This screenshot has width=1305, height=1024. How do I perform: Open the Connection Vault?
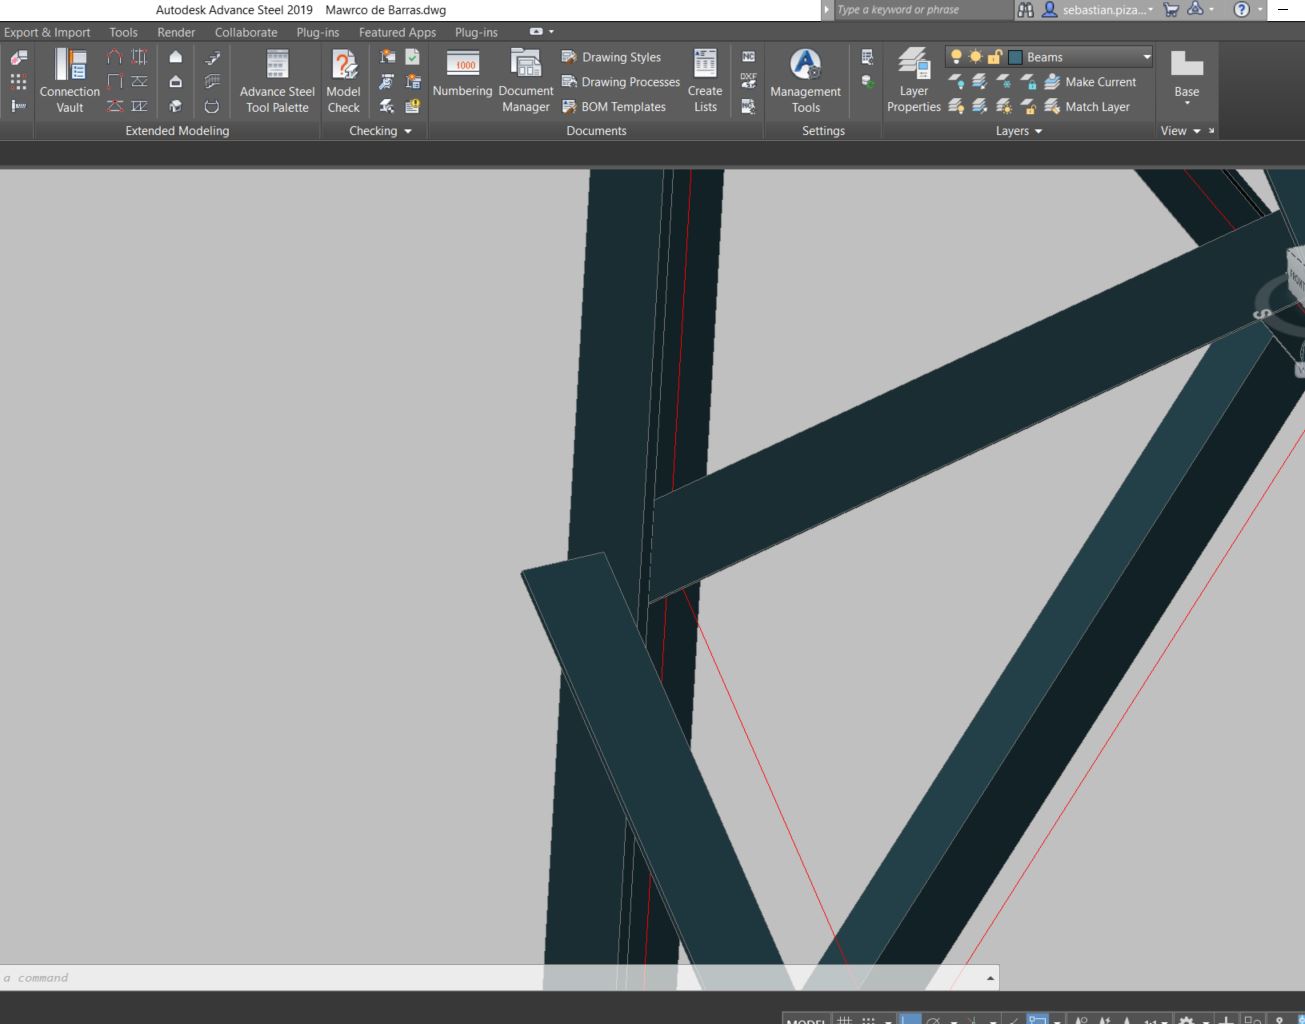point(68,80)
